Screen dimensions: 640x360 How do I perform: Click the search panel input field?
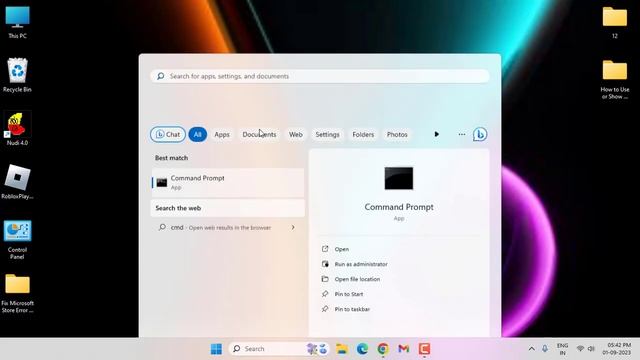coord(320,76)
